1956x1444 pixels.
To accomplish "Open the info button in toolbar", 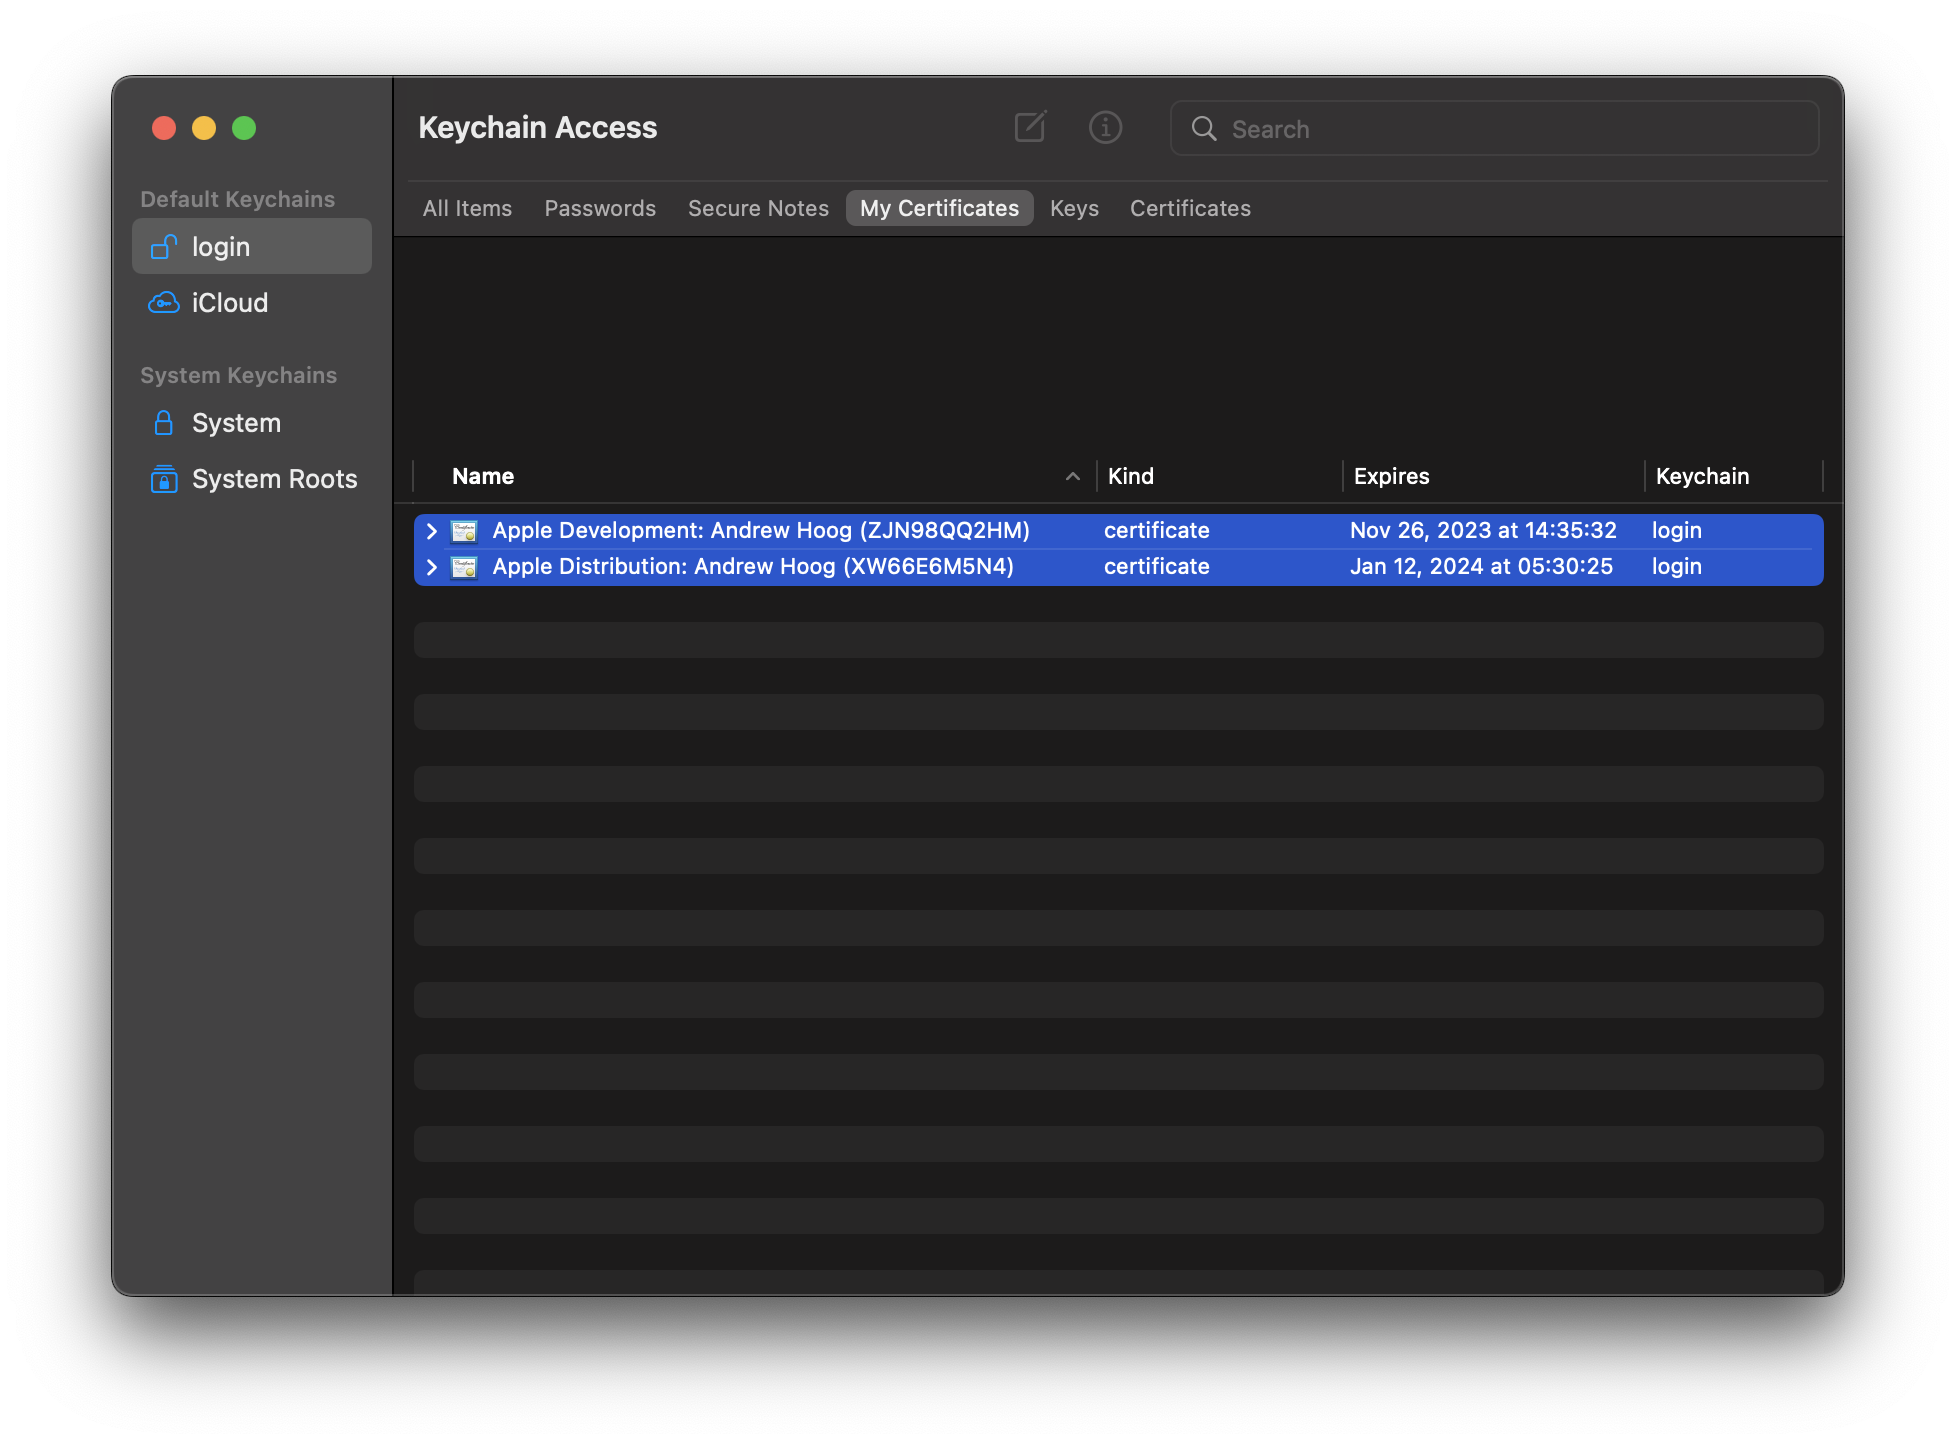I will [x=1105, y=127].
